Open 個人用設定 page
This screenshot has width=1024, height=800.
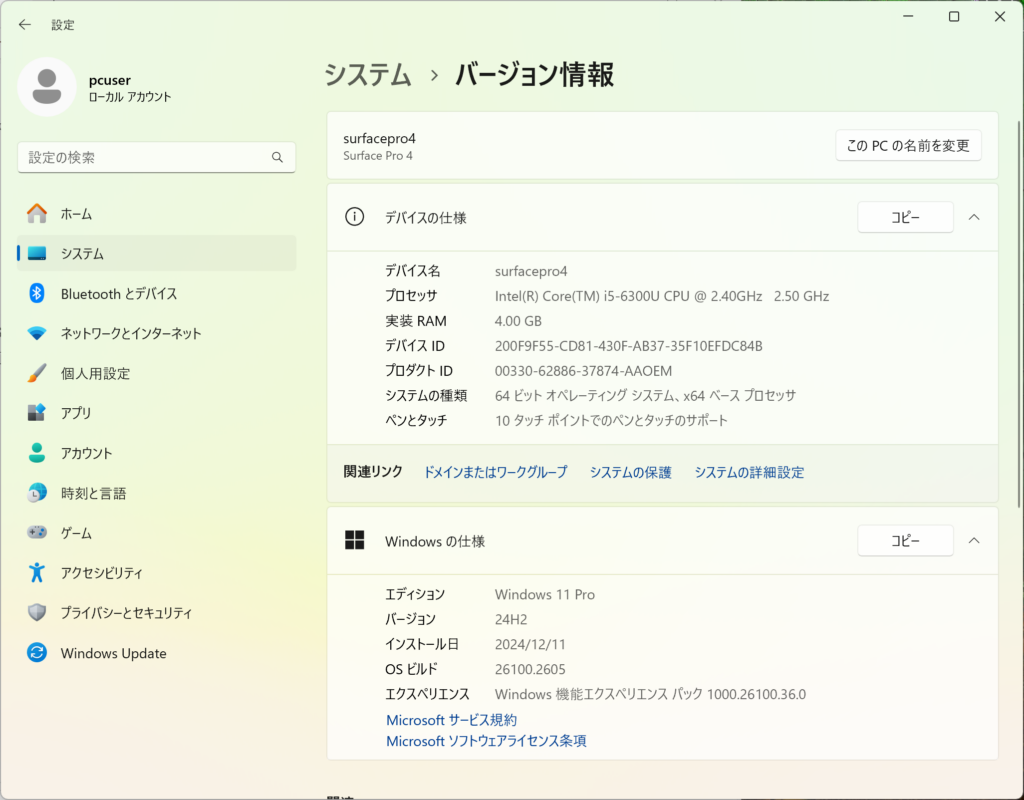[157, 373]
